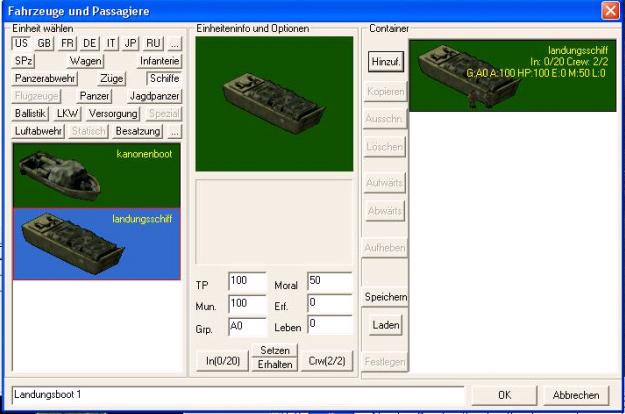Select the landungsschiff unit in list
625x414 pixels.
(x=96, y=244)
